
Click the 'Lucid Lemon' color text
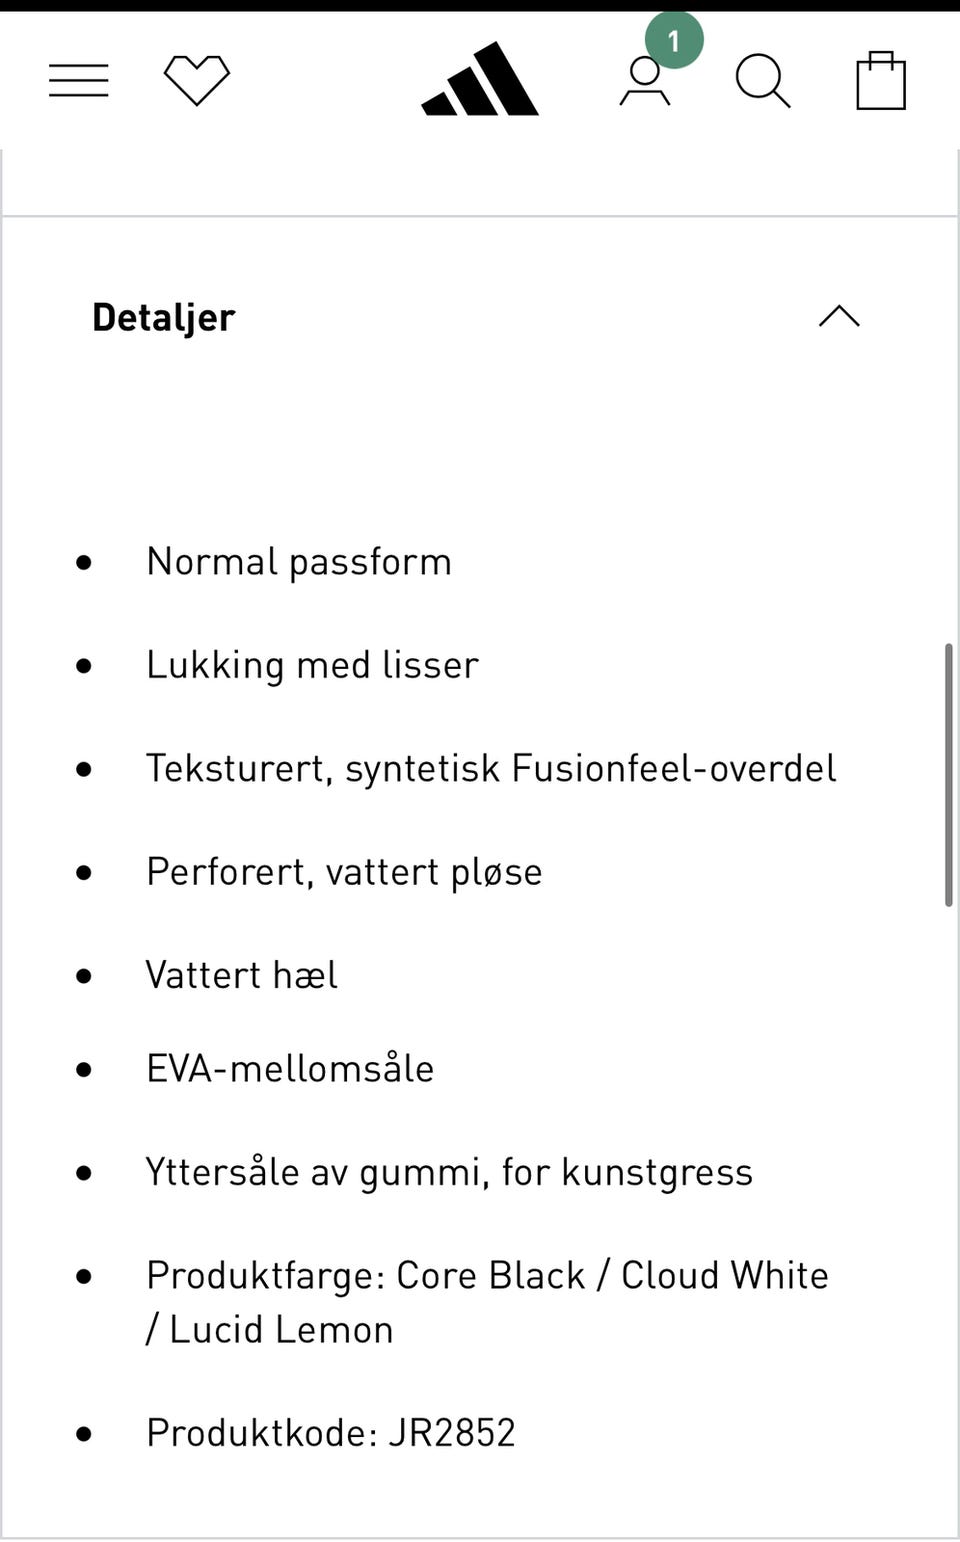point(281,1330)
